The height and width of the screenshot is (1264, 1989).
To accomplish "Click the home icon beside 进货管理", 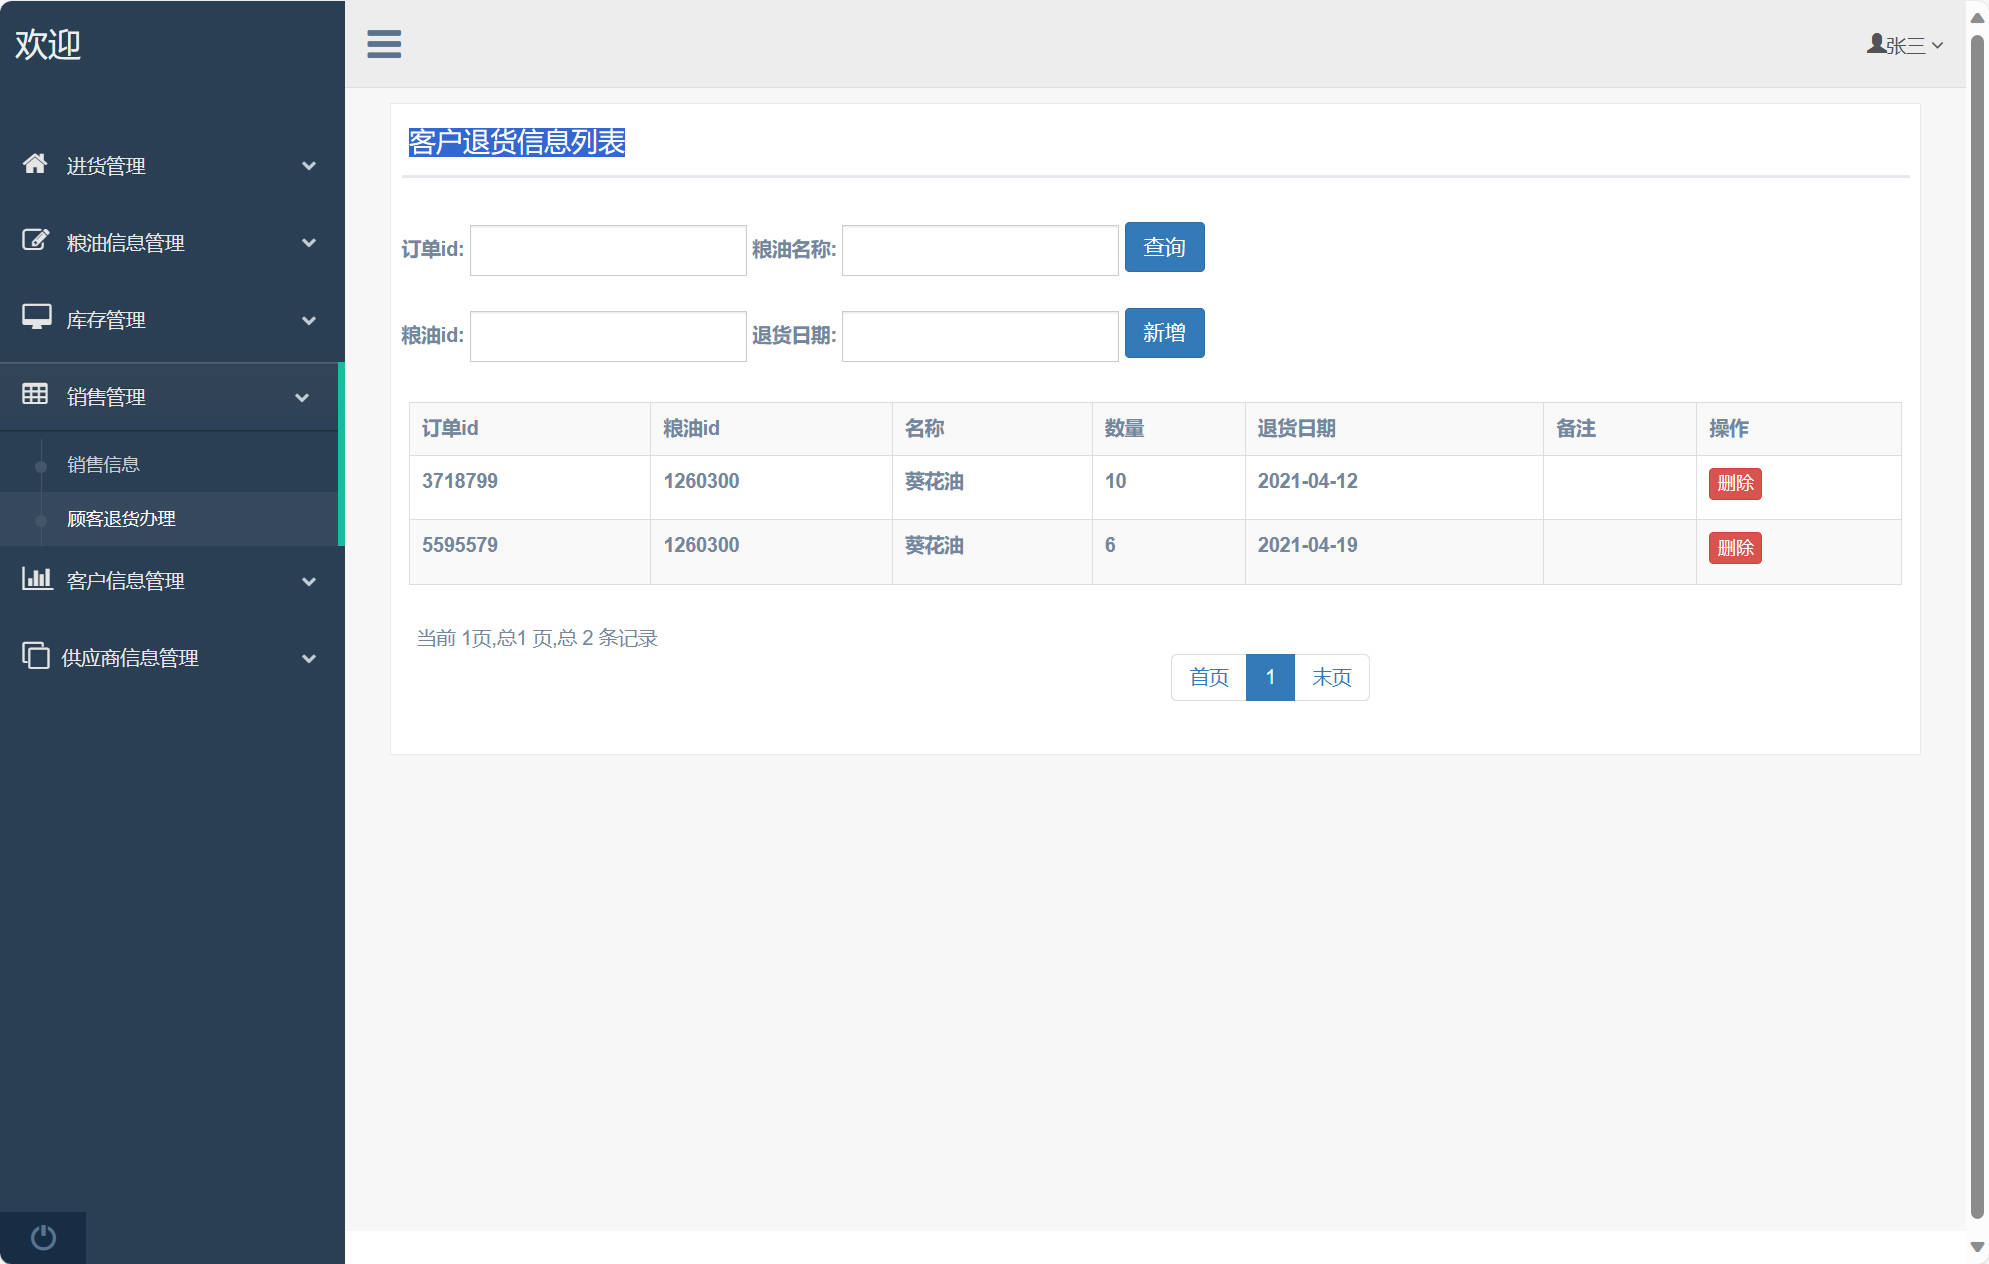I will (35, 164).
